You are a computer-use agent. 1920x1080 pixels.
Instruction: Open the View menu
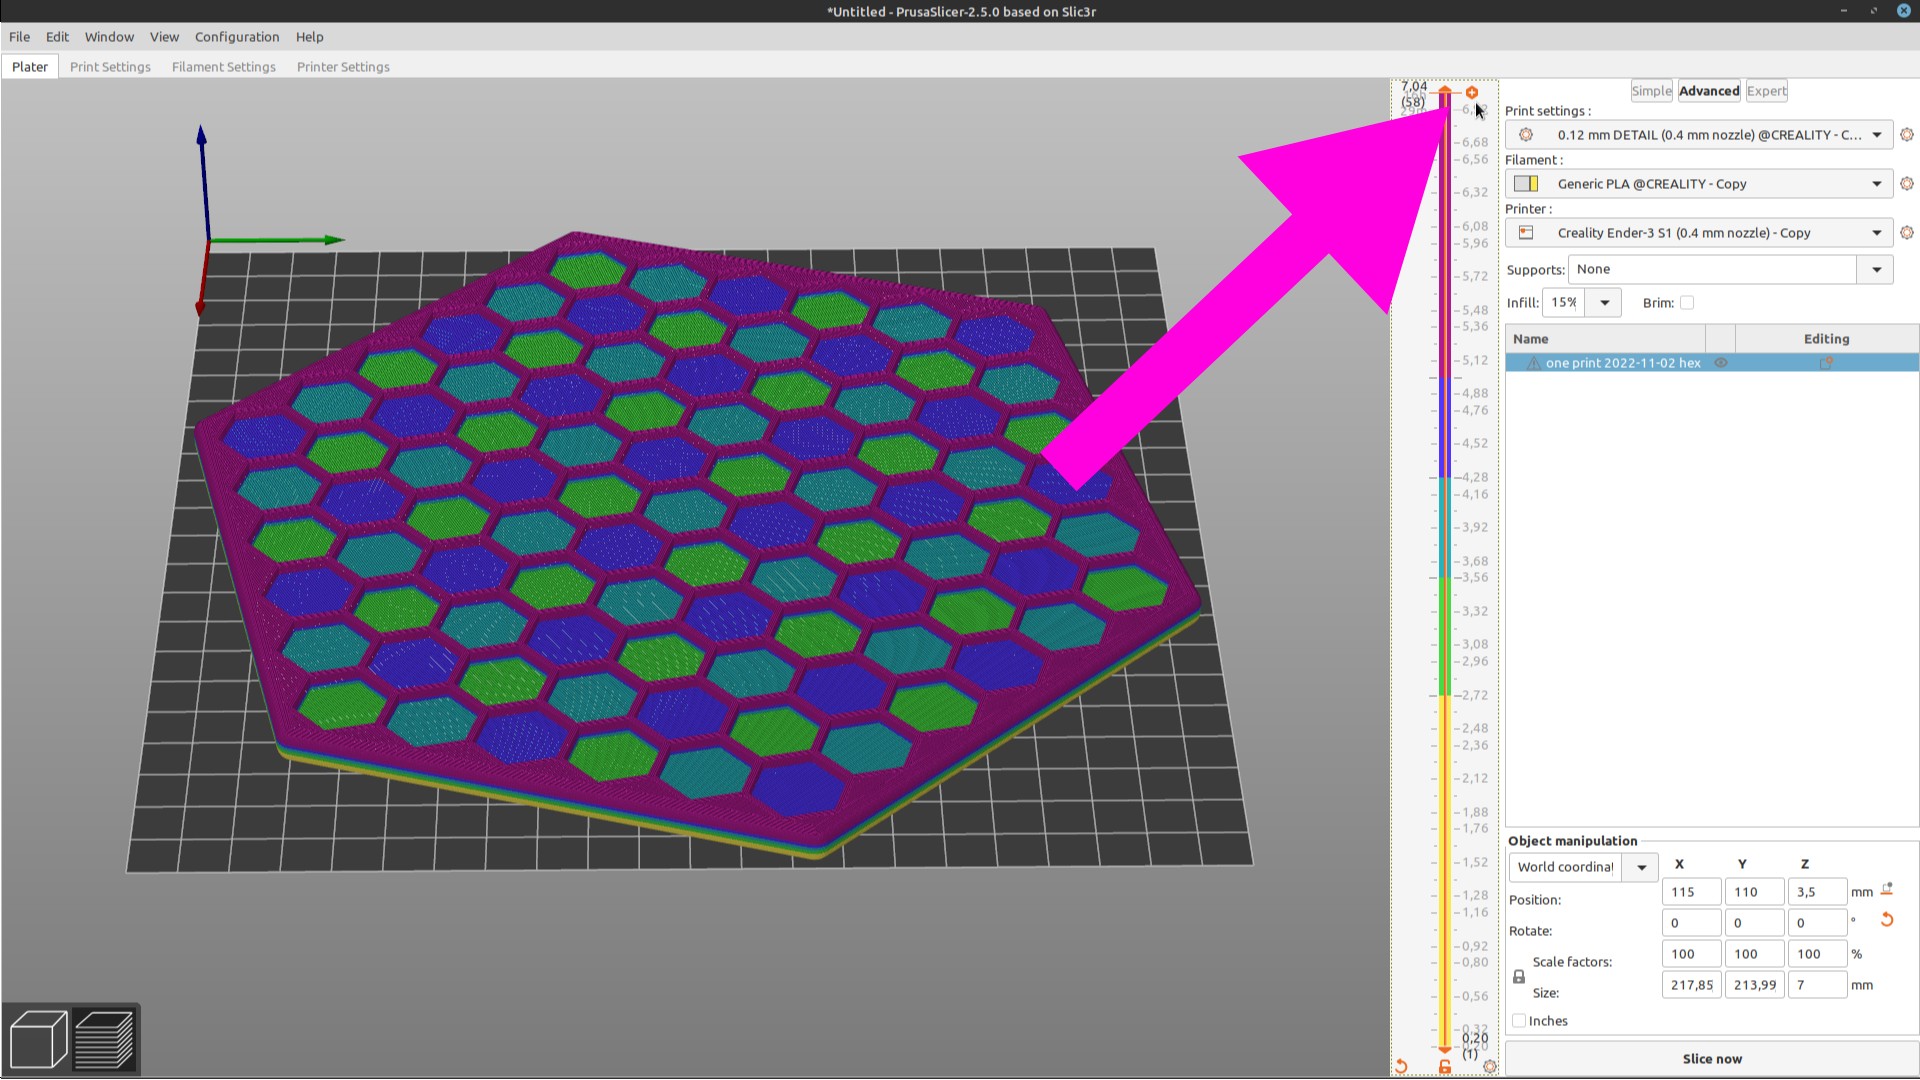click(x=164, y=37)
